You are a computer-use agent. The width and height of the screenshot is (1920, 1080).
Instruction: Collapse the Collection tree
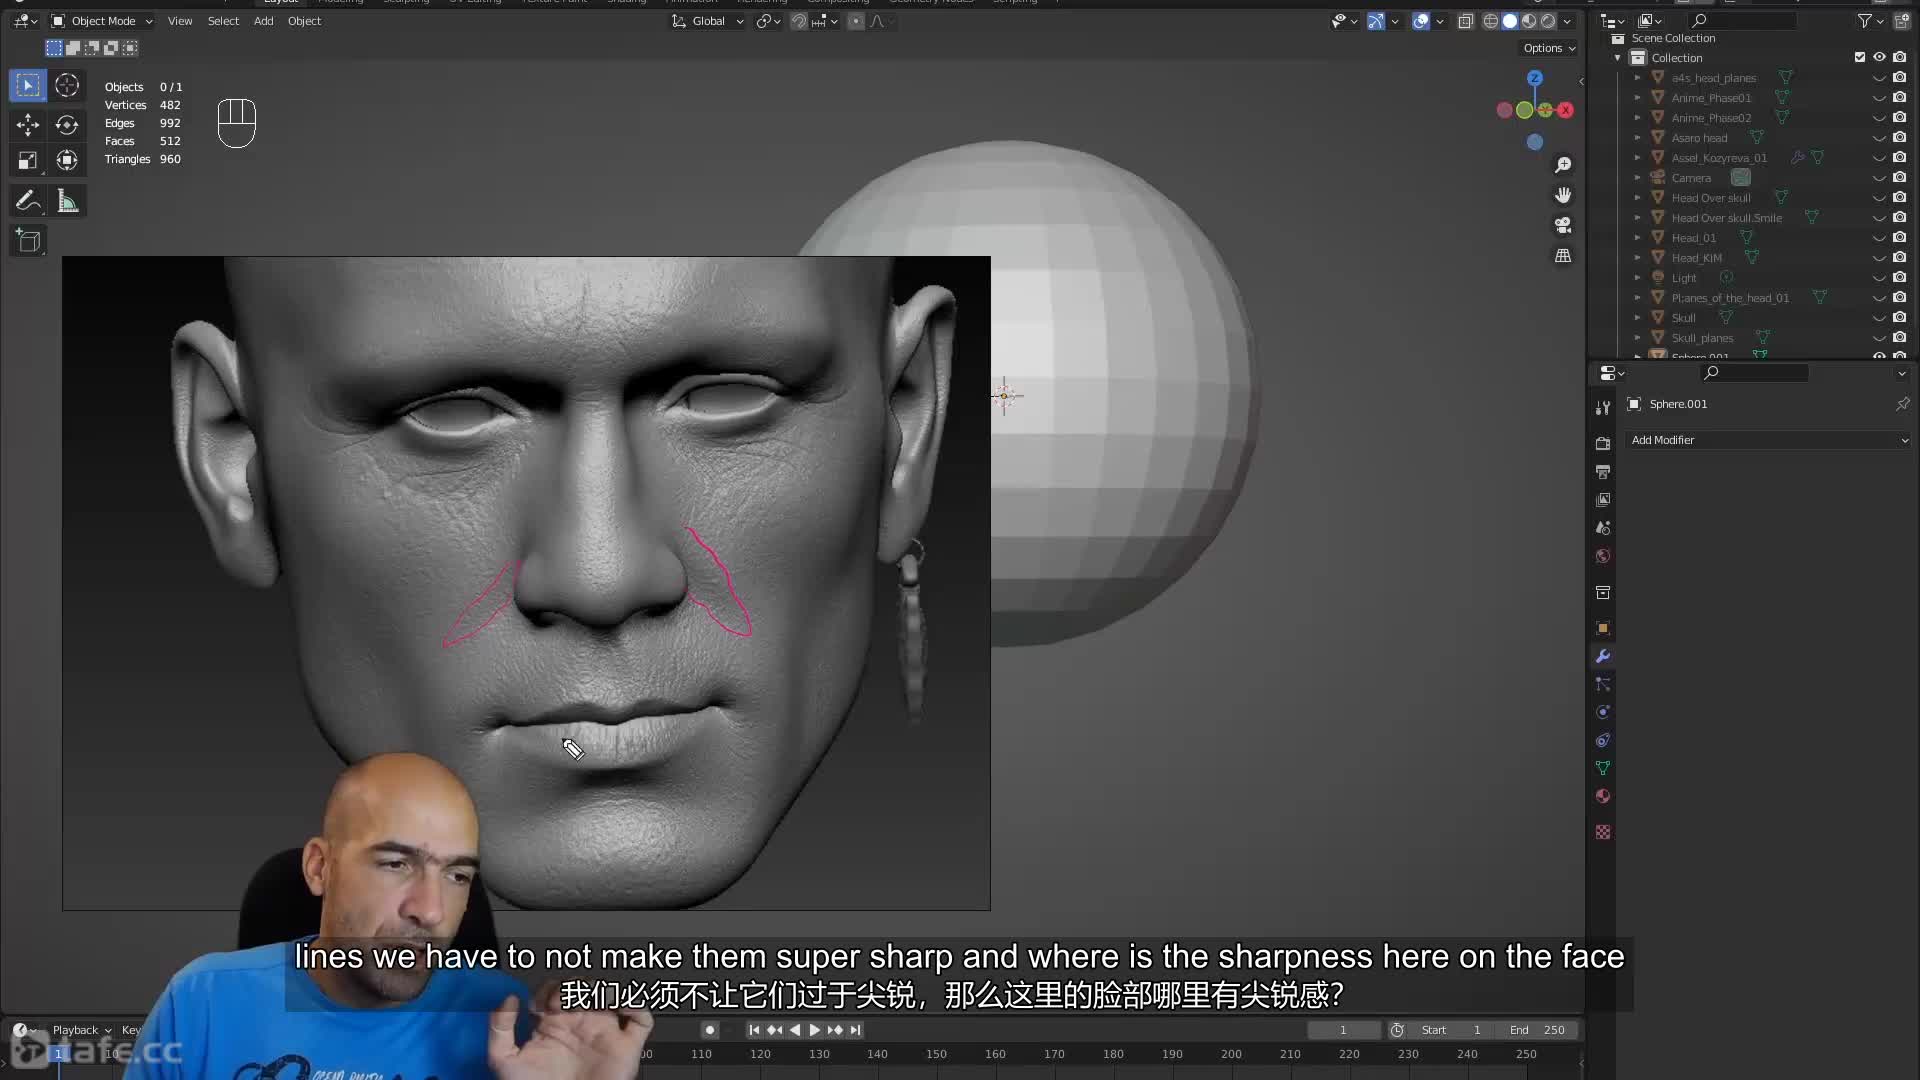1617,58
